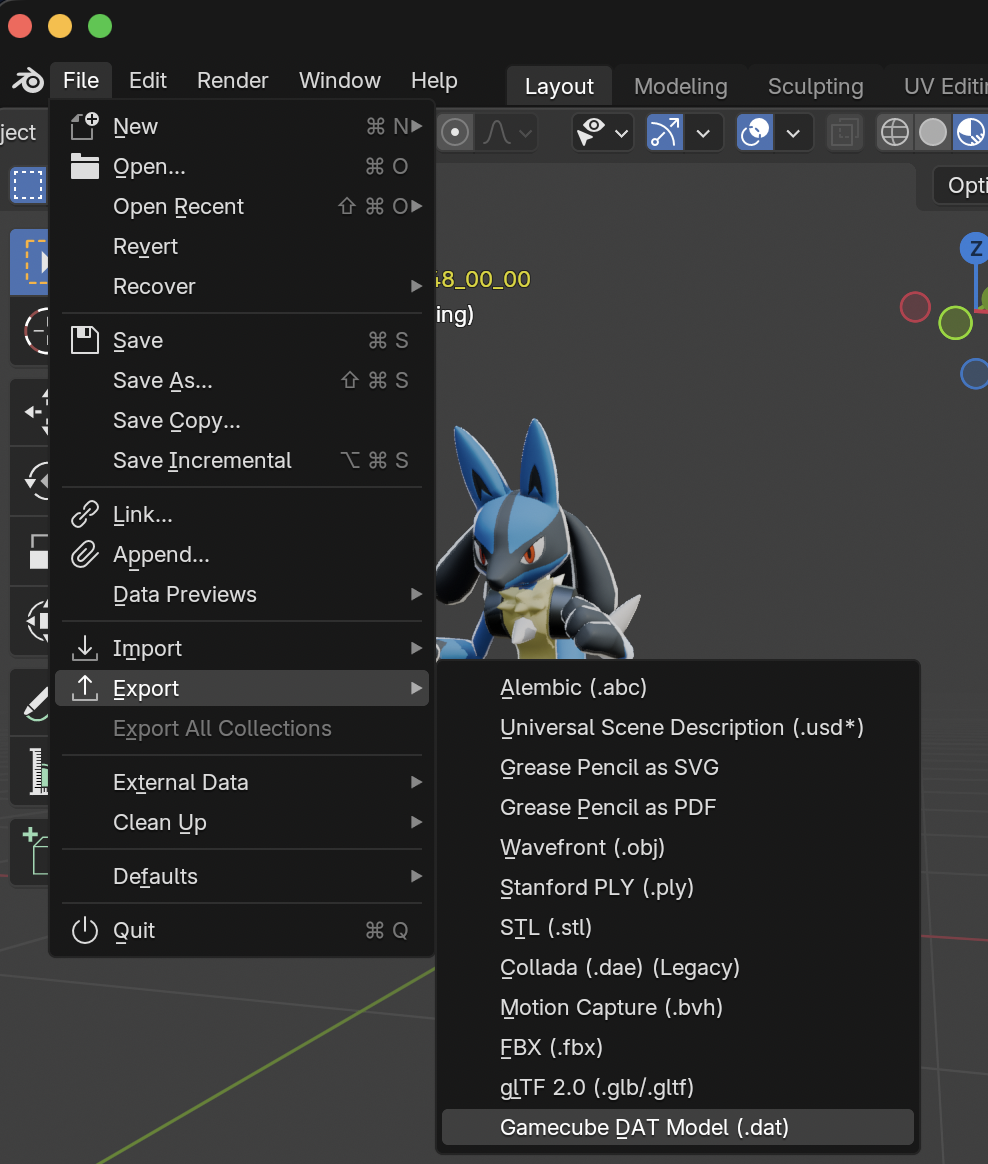Choose Save As... menu entry

[242, 381]
